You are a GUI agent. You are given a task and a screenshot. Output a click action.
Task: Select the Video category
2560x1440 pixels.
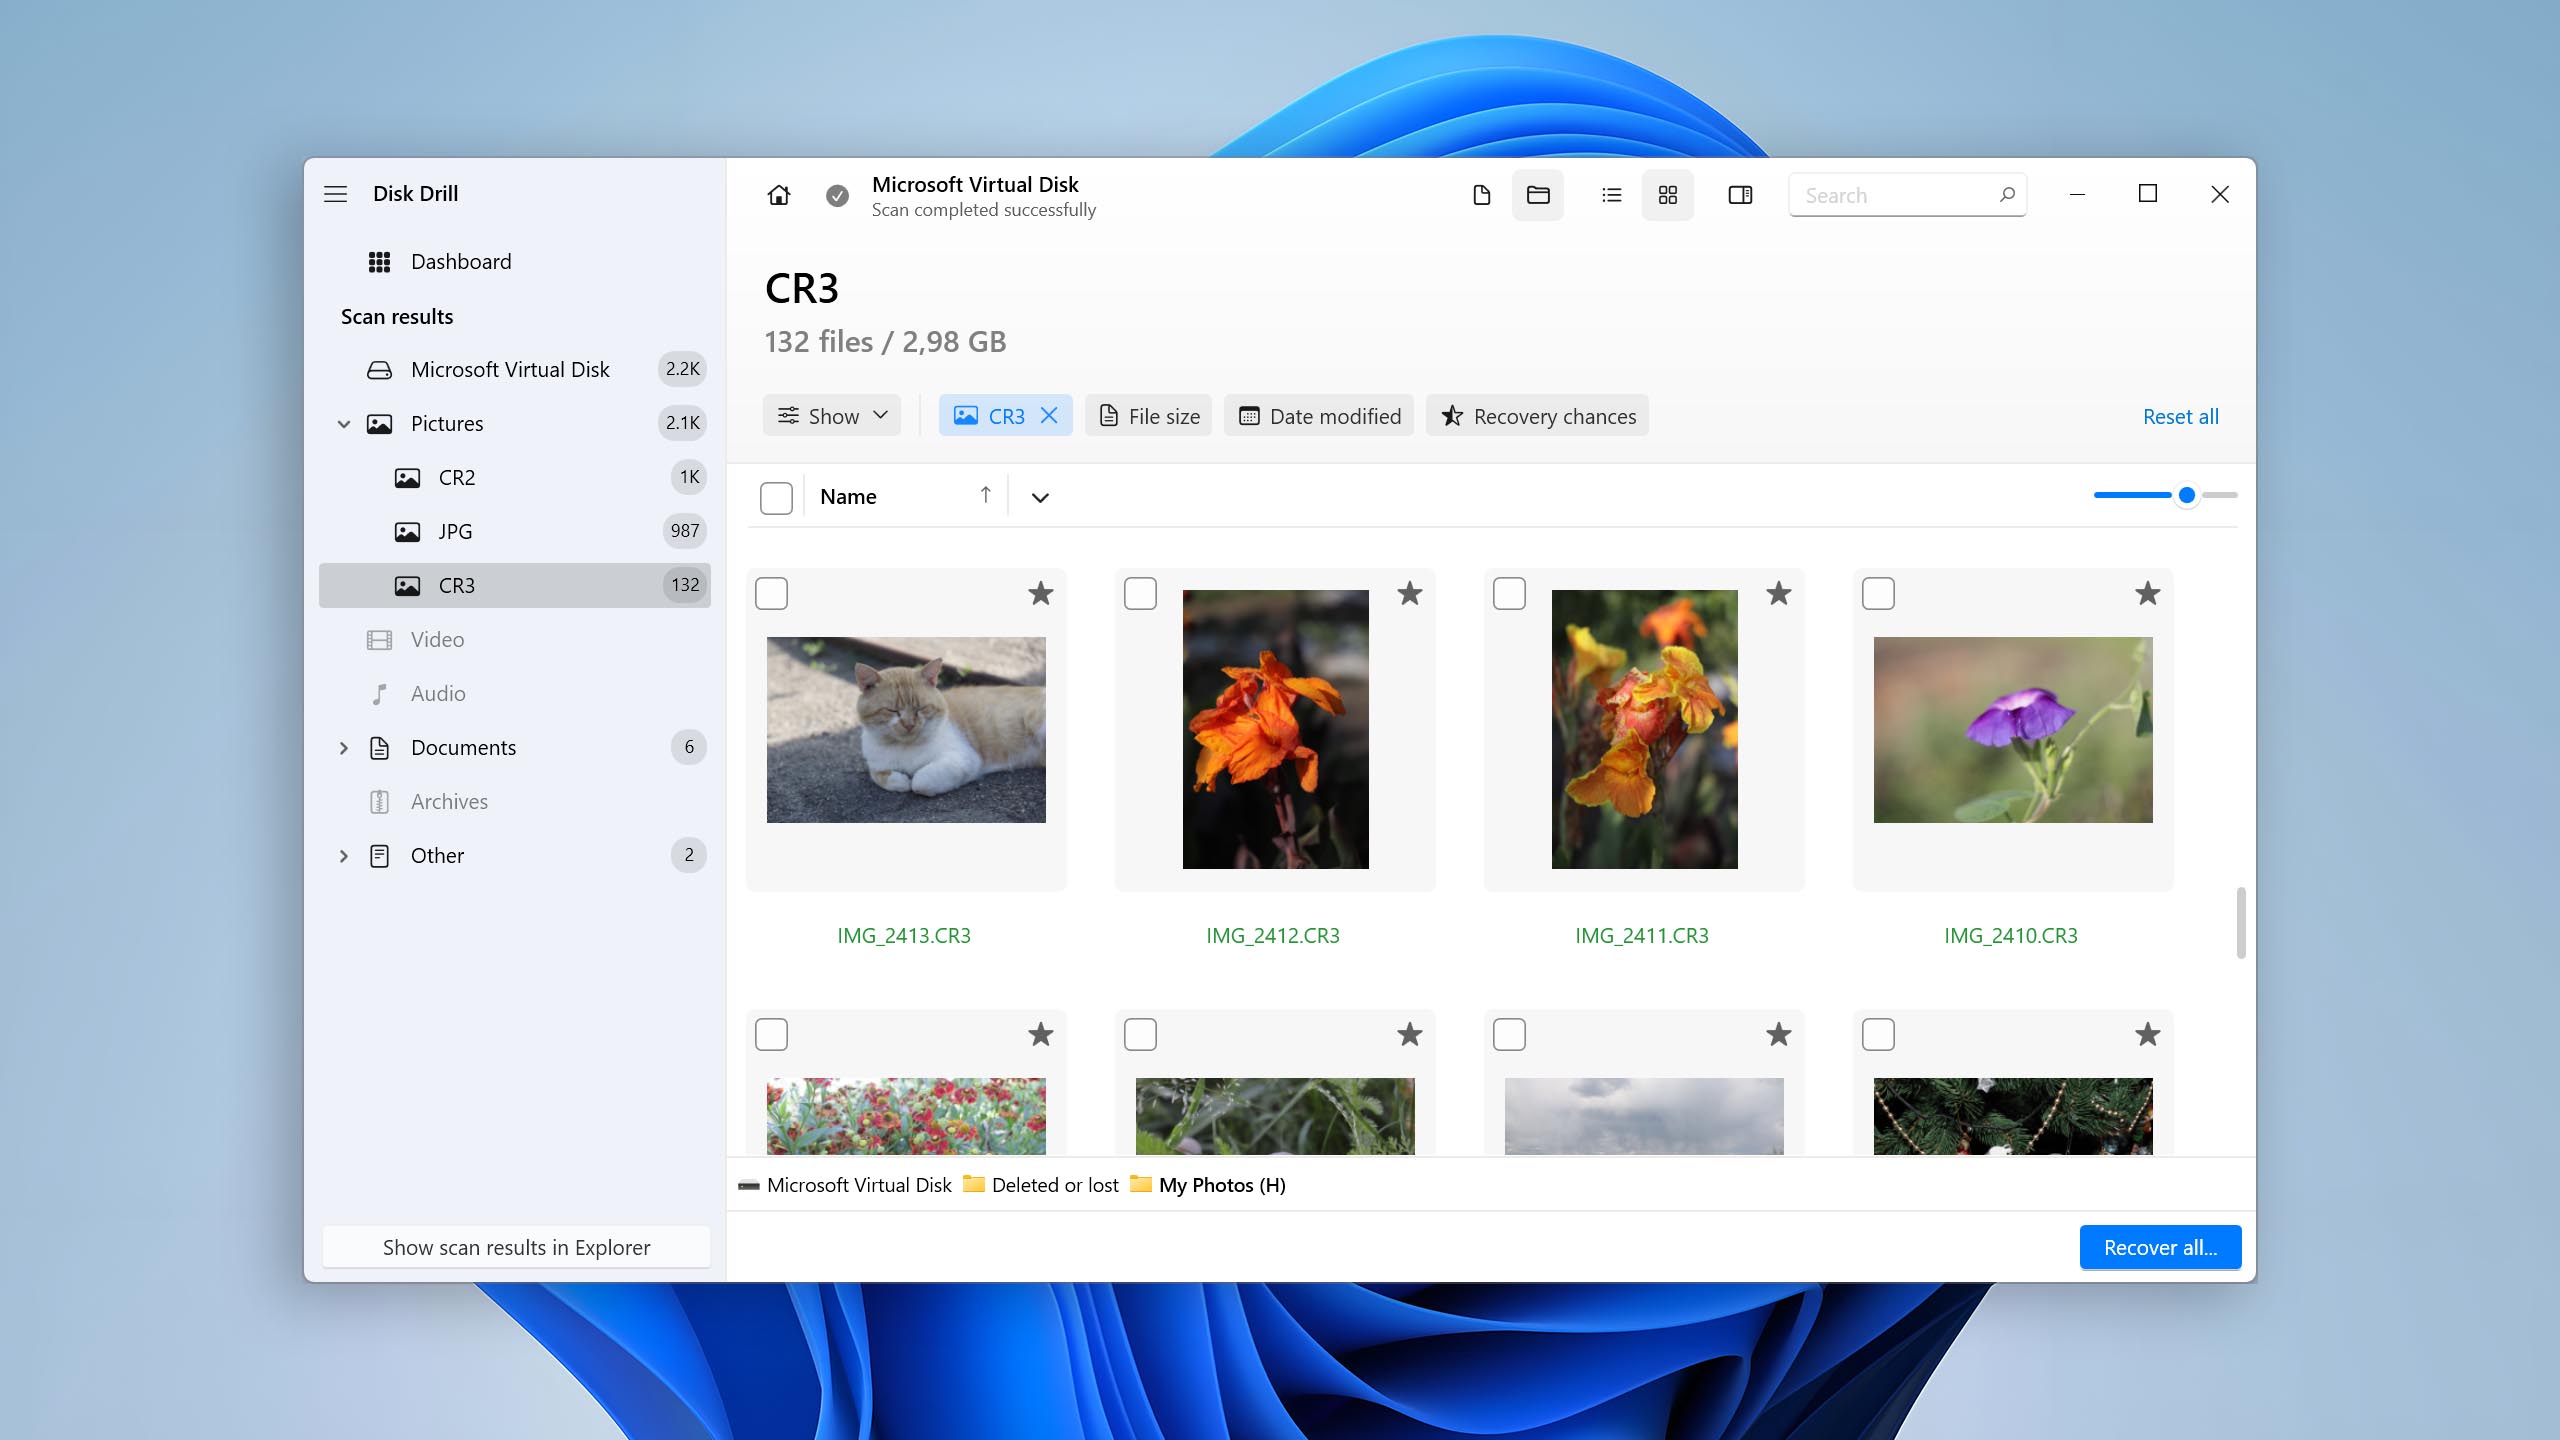click(x=515, y=640)
